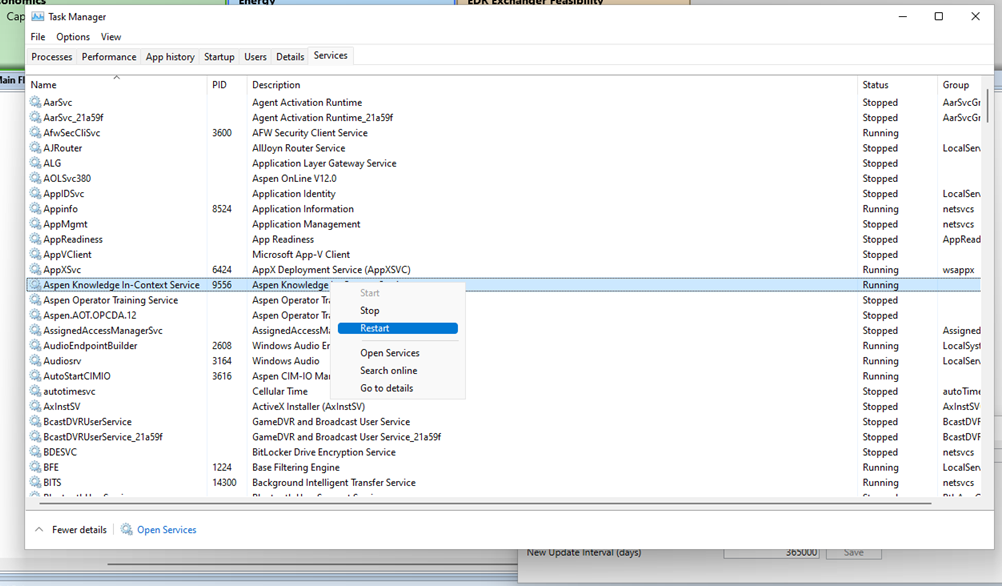Screen dimensions: 1002x586
Task: Click the gear icon next to AppXSvc
Action: [35, 269]
